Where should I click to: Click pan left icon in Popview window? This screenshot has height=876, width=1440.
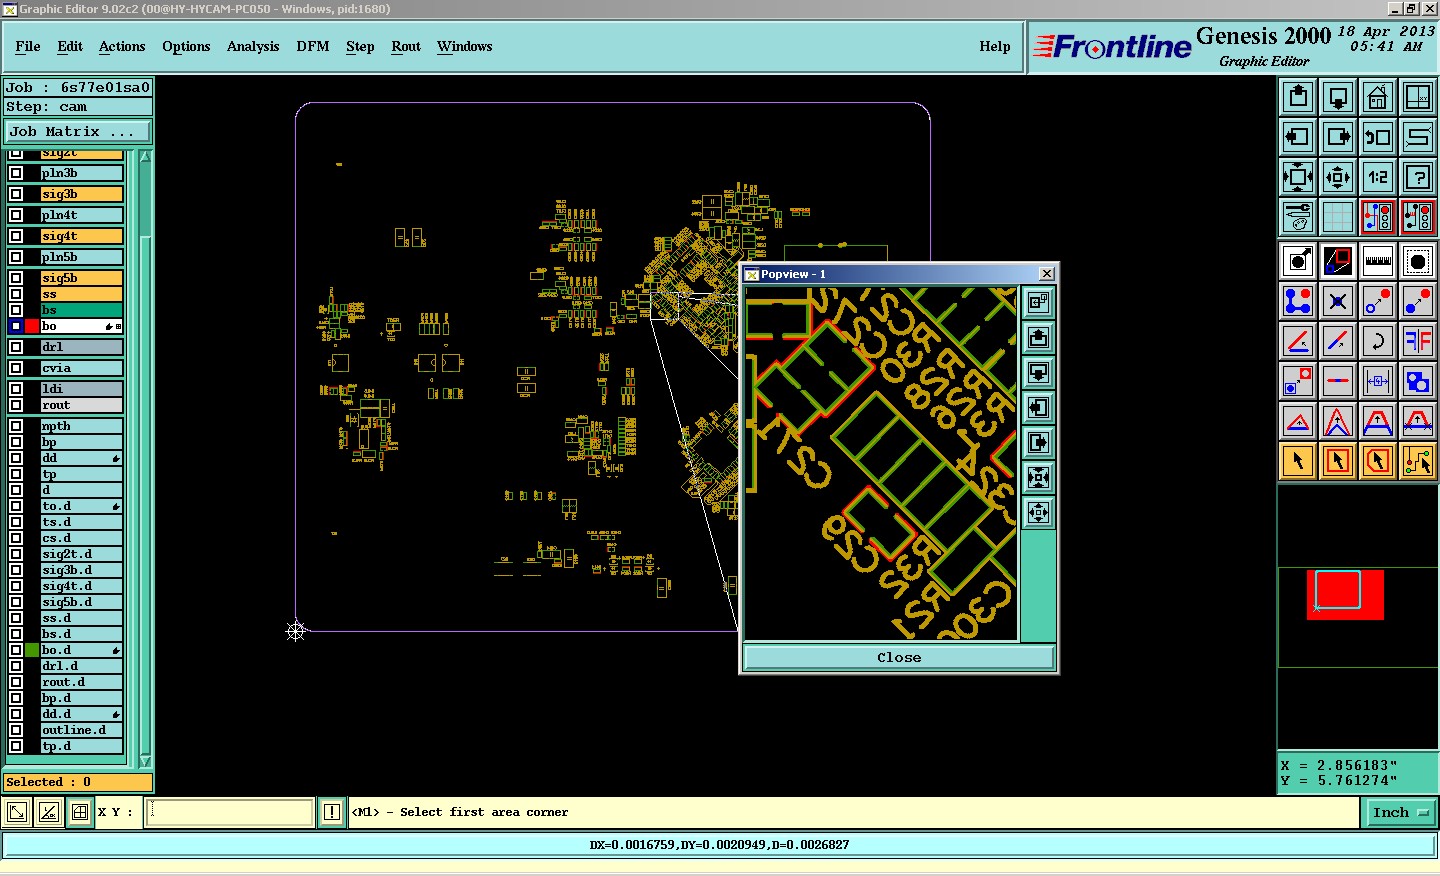(1038, 407)
